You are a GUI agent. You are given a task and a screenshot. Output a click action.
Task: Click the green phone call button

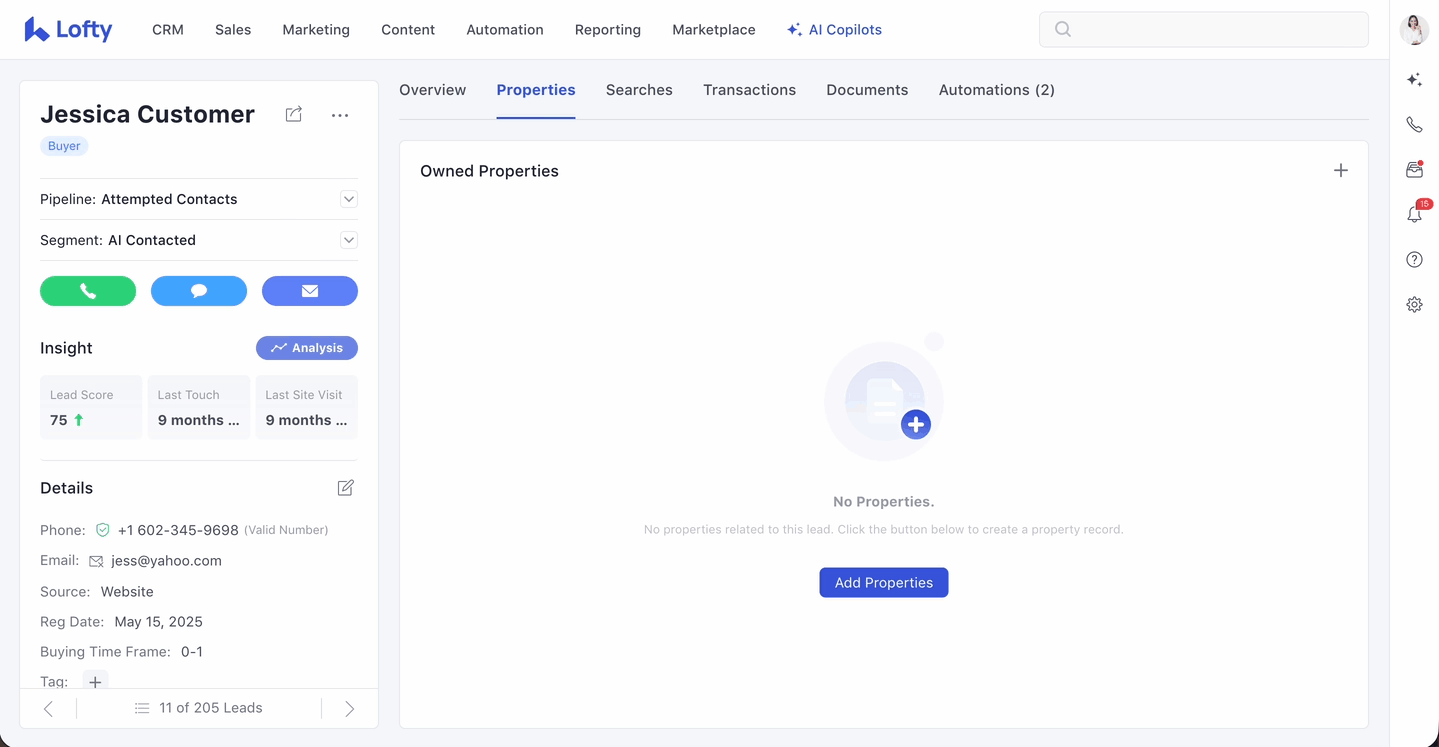click(x=88, y=291)
